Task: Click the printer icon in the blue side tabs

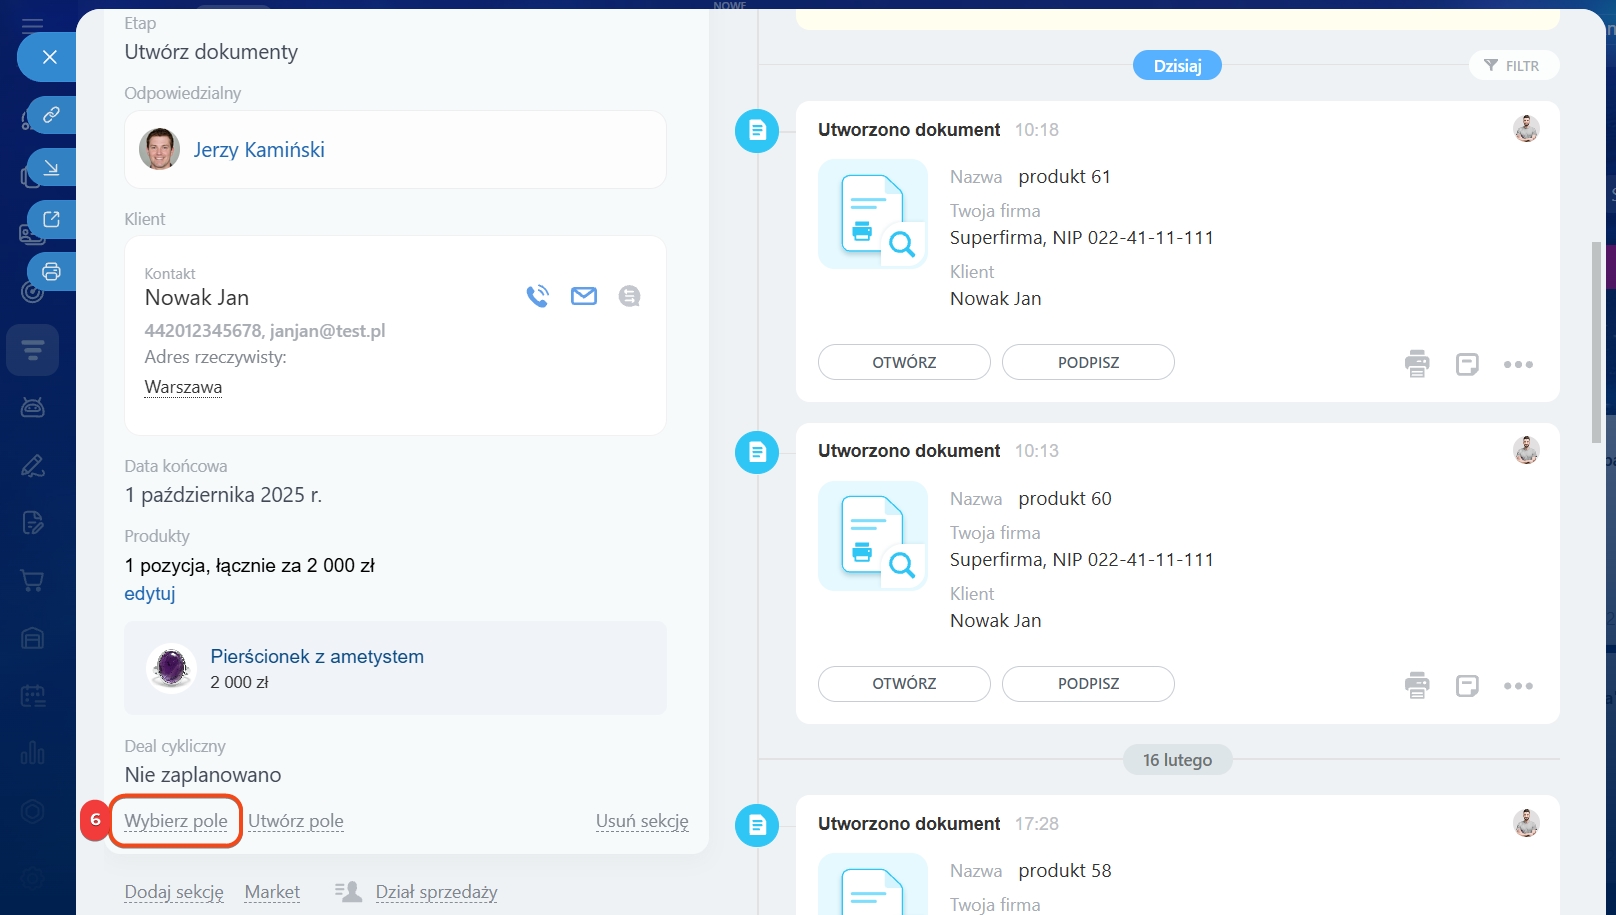Action: pyautogui.click(x=51, y=271)
